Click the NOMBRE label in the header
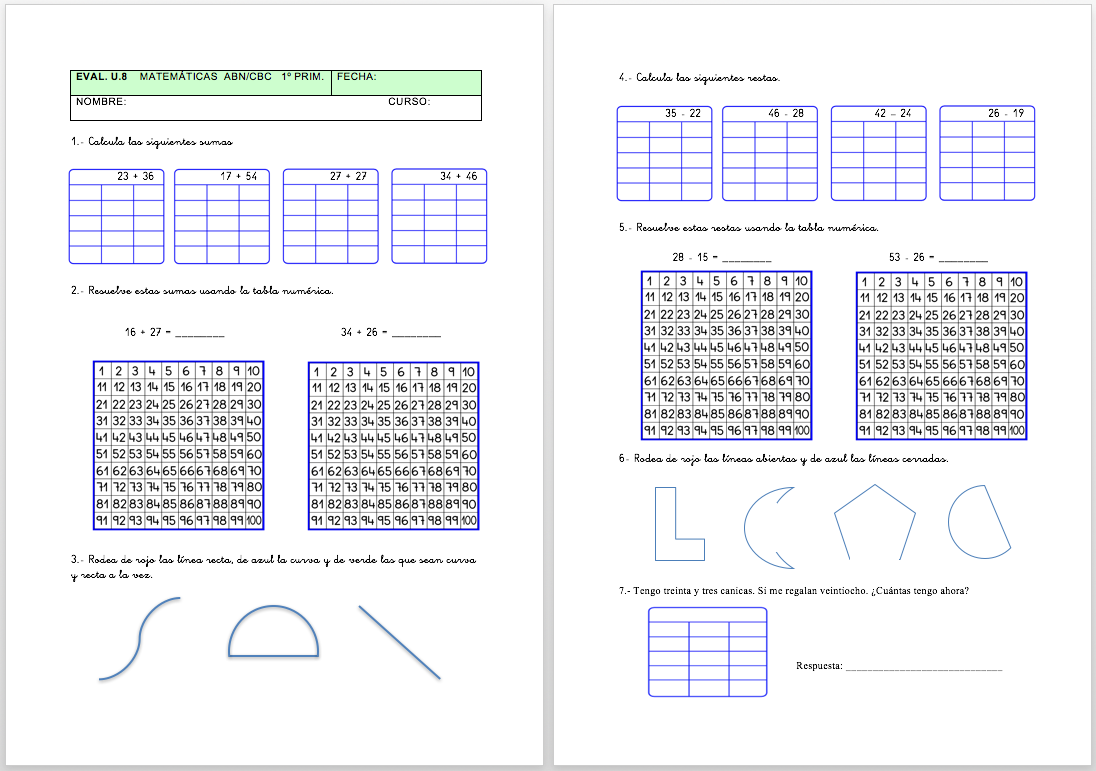This screenshot has height=771, width=1096. click(101, 102)
